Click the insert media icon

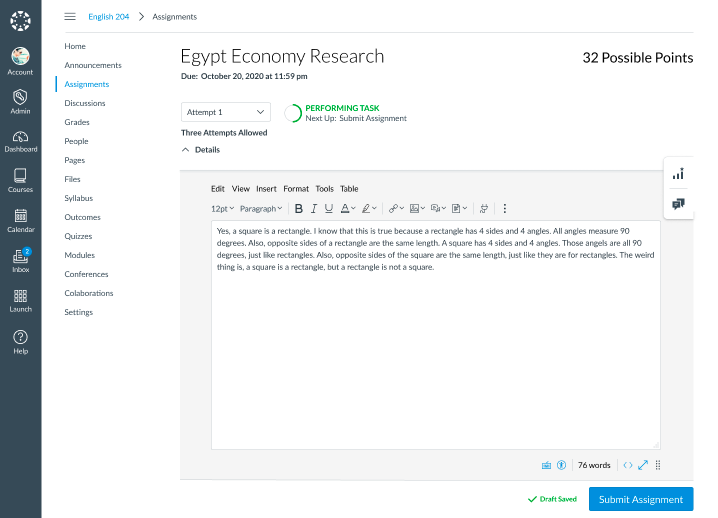pos(435,209)
